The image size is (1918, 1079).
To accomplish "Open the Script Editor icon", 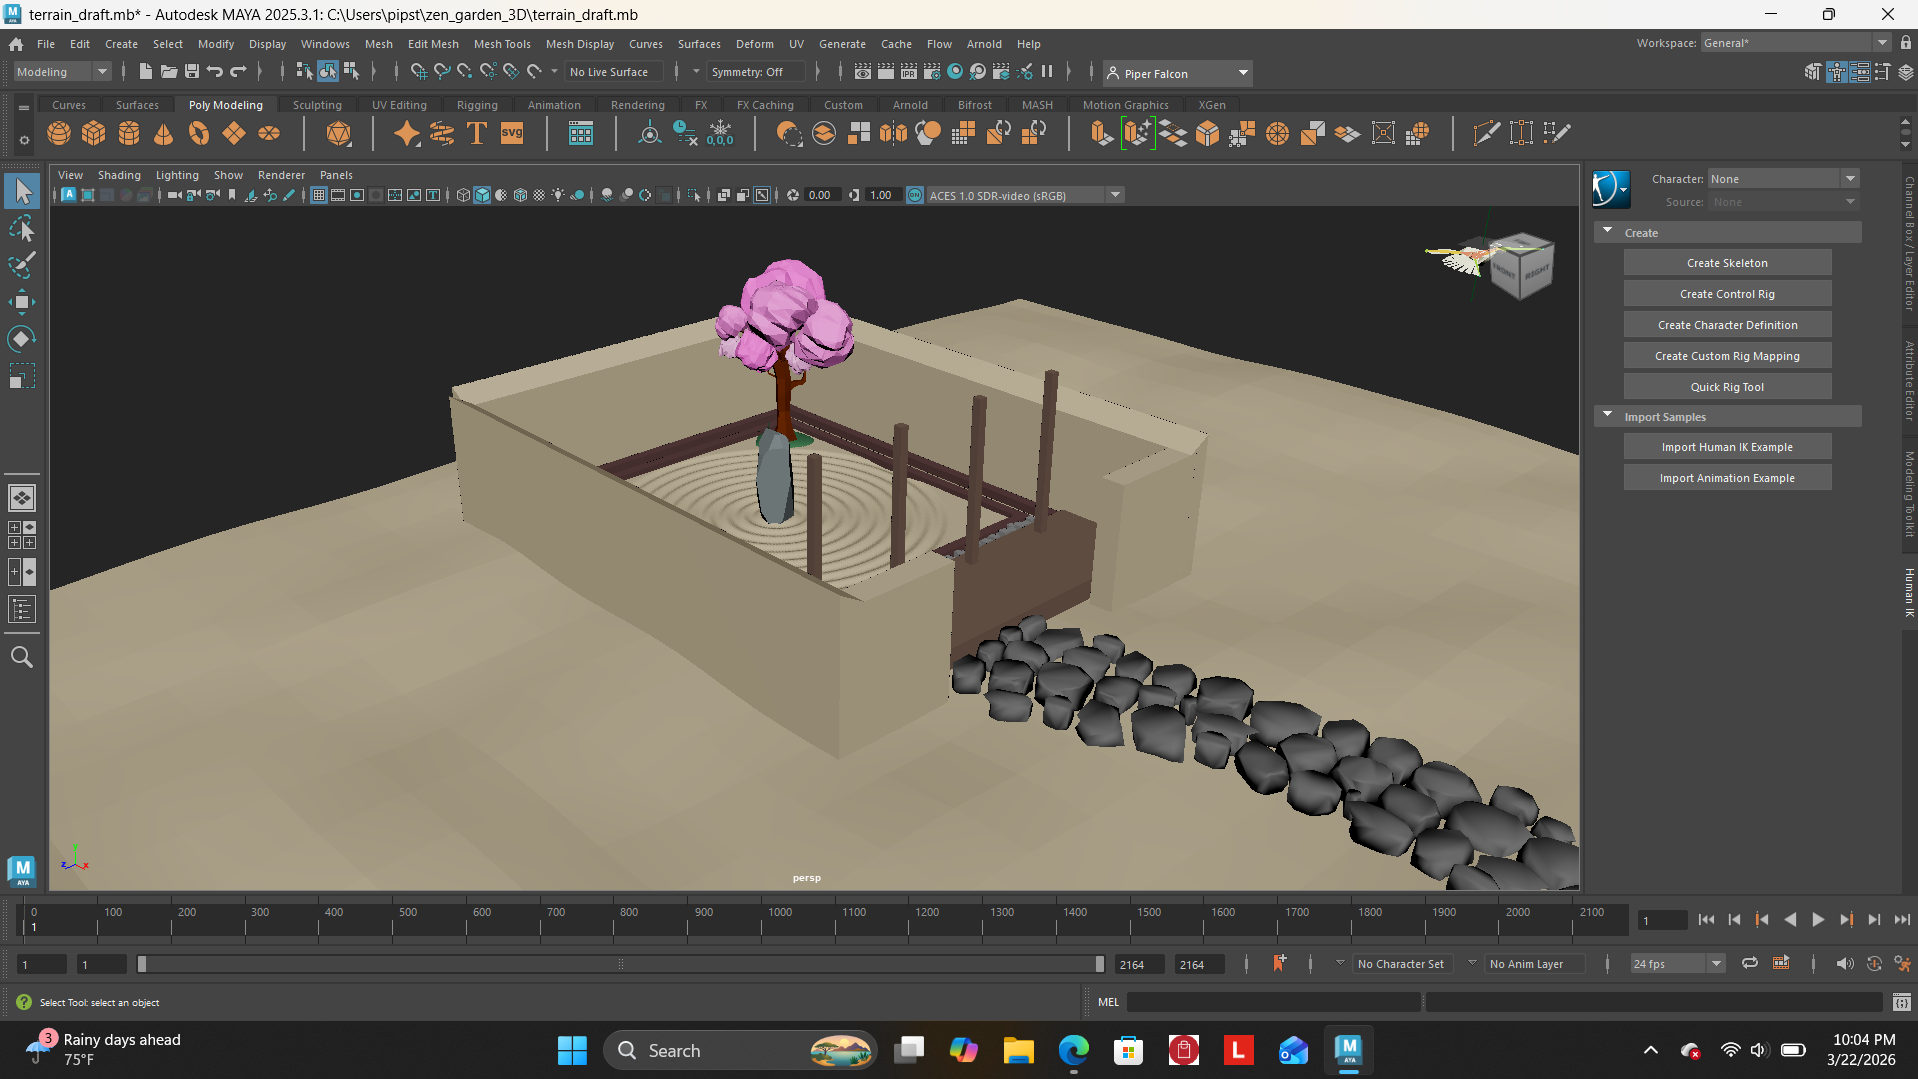I will click(x=1902, y=1002).
